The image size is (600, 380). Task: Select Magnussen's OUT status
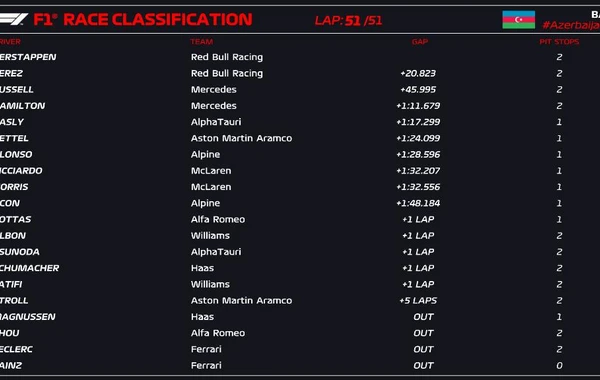tap(423, 317)
